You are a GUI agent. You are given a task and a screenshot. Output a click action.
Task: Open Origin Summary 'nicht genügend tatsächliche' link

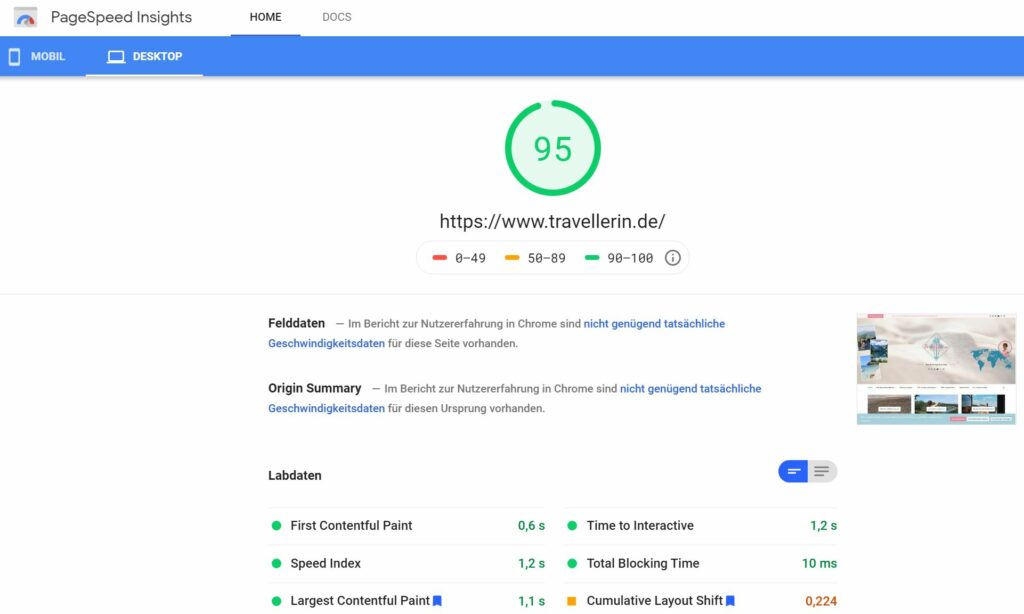[690, 389]
